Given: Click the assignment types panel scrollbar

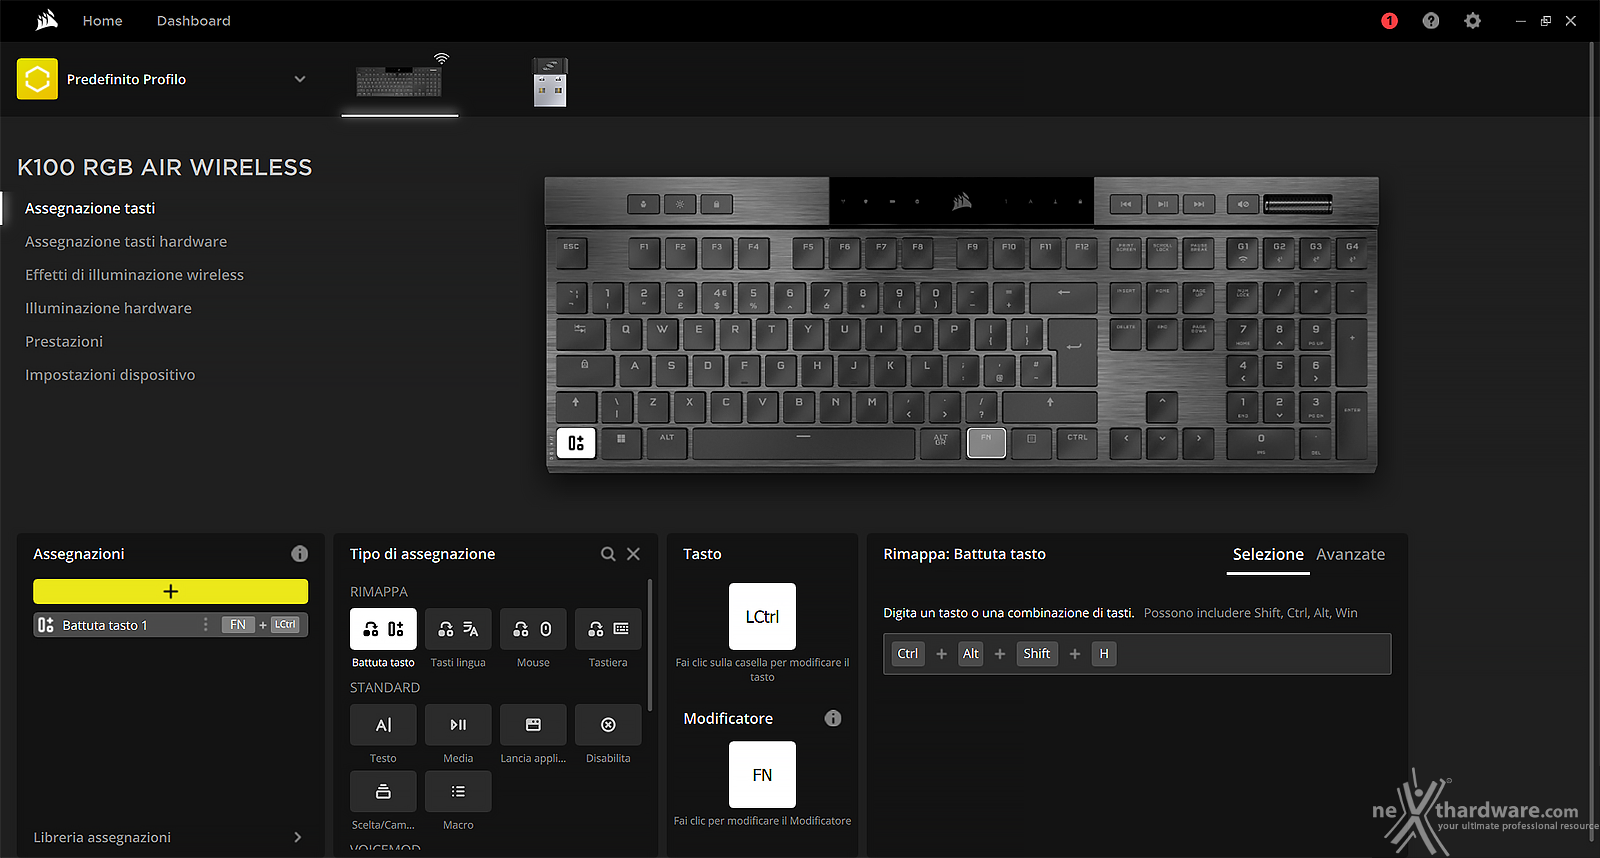Looking at the screenshot, I should 650,645.
